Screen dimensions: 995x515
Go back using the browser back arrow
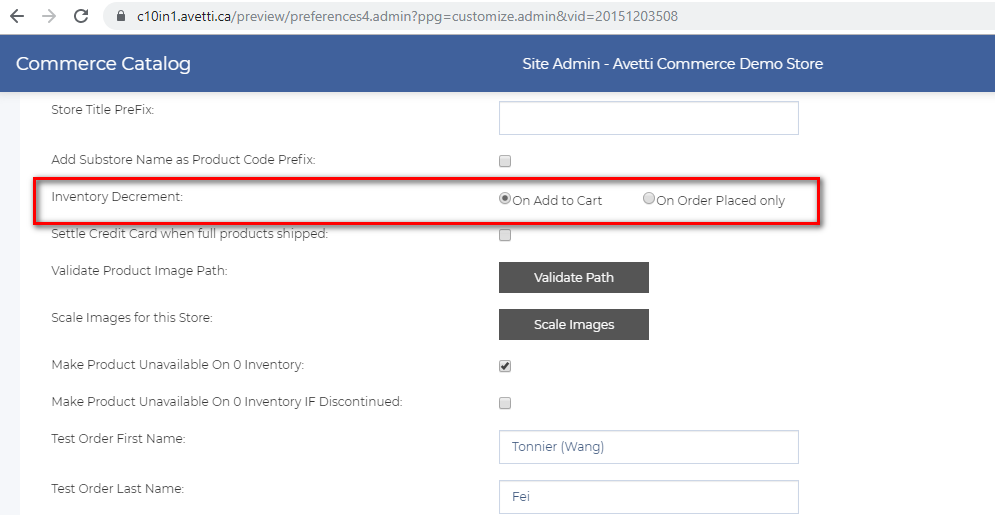pos(17,16)
